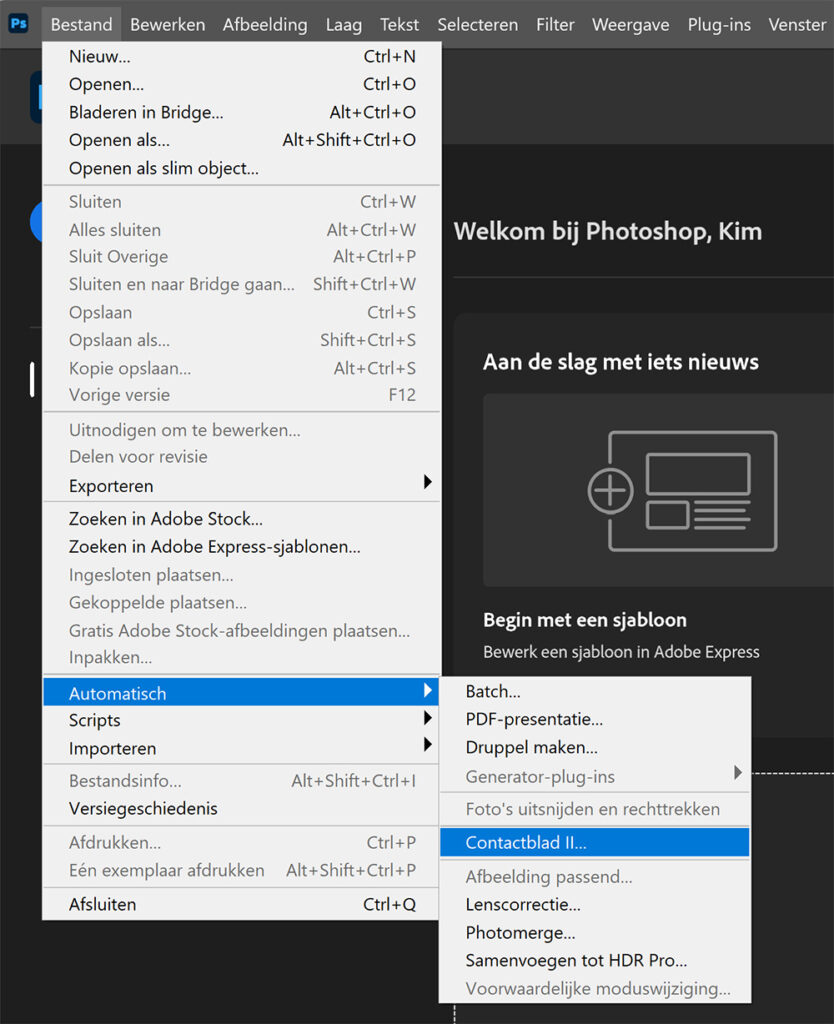Screen dimensions: 834x1024
Task: Open the Versiegeschiedenis entry
Action: click(143, 808)
